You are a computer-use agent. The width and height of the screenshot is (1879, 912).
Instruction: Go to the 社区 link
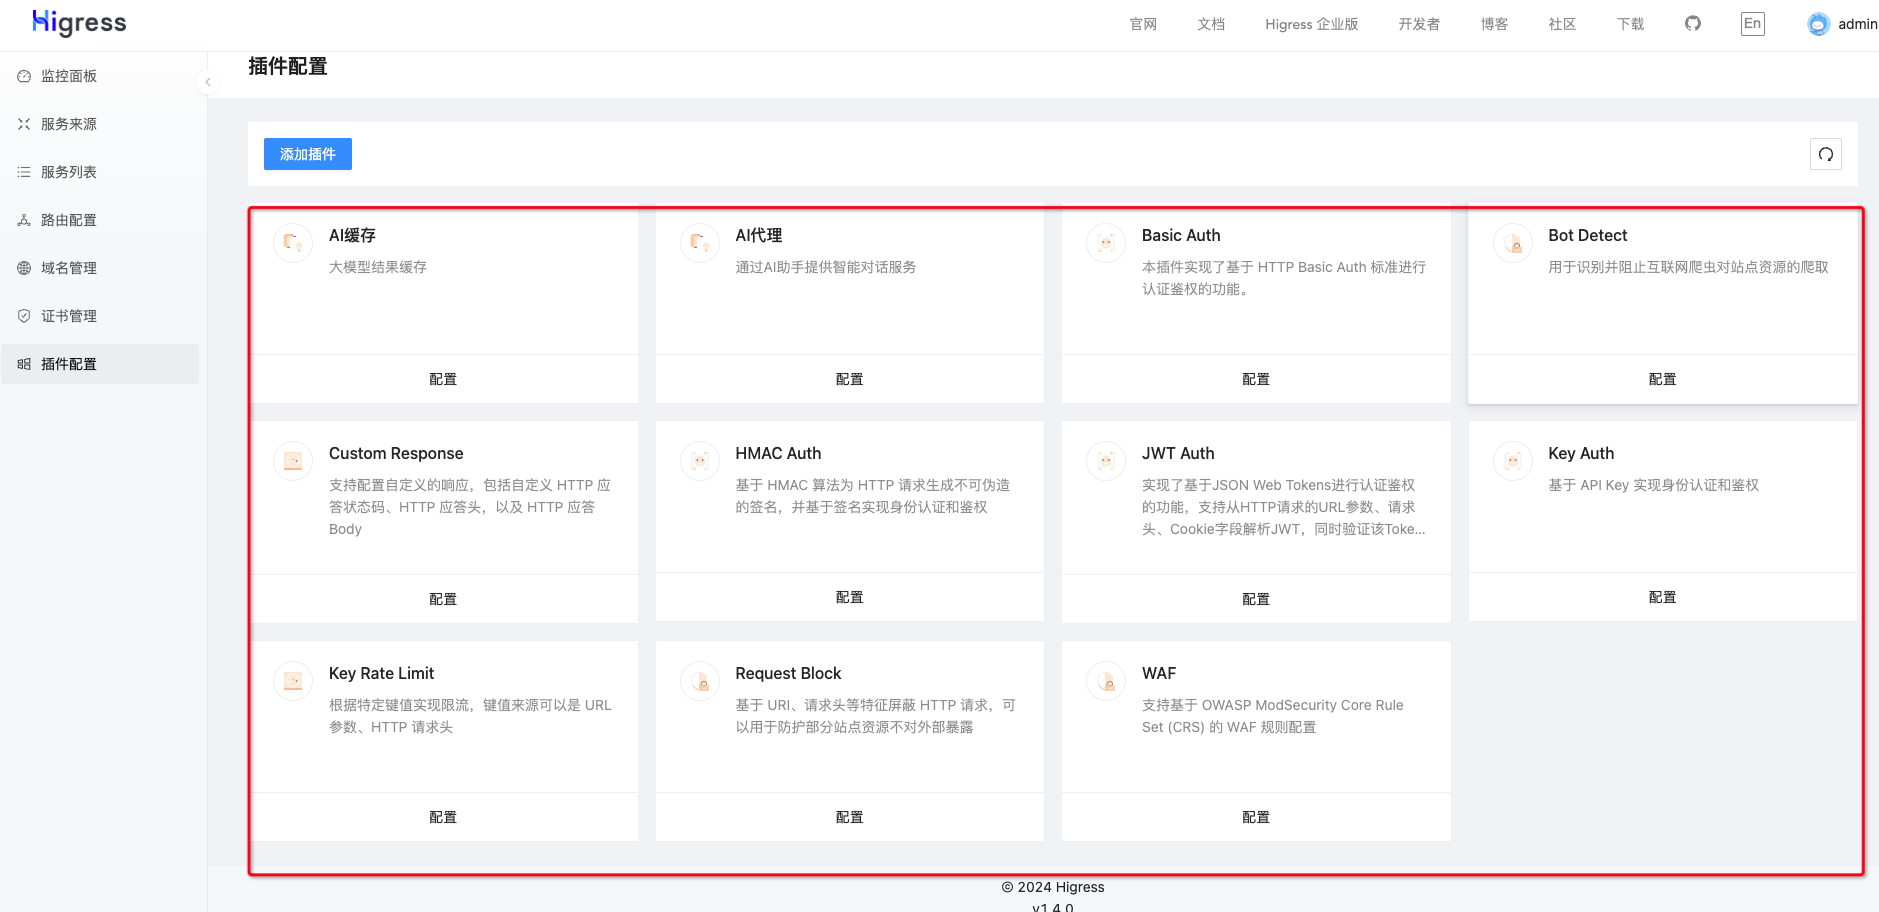(1562, 24)
